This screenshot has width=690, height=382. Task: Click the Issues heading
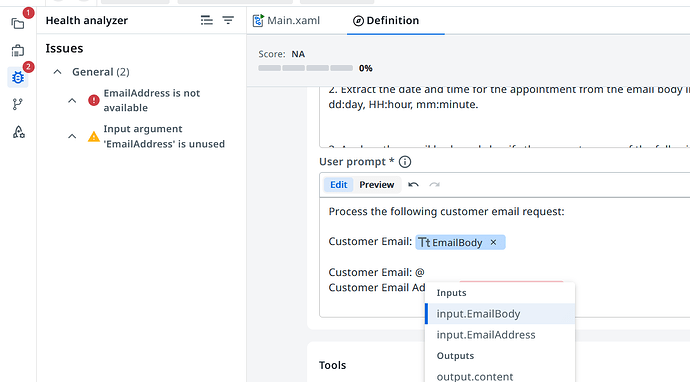pos(64,48)
